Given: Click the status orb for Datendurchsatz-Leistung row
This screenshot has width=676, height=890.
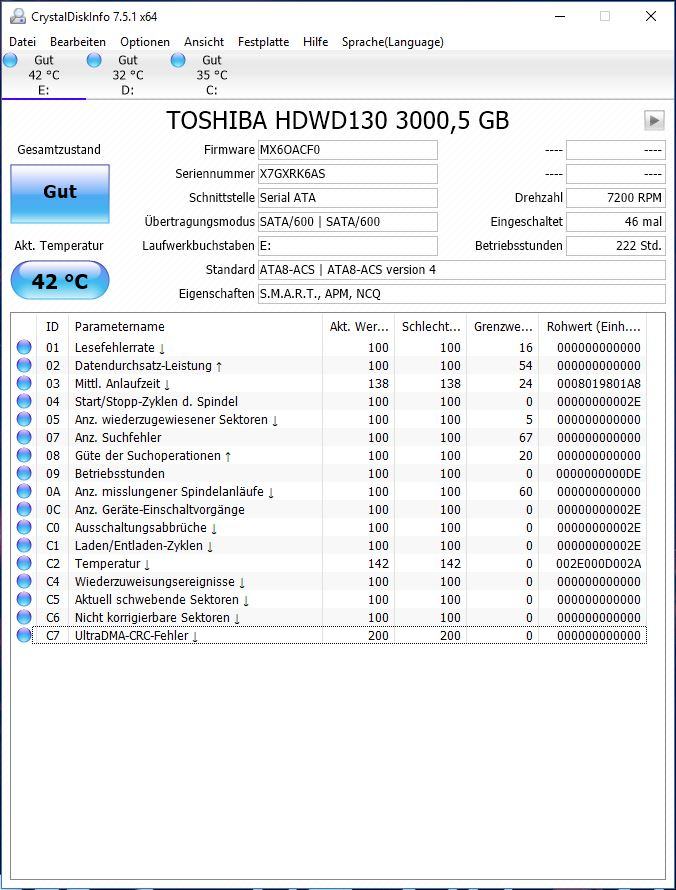Looking at the screenshot, I should tap(24, 366).
